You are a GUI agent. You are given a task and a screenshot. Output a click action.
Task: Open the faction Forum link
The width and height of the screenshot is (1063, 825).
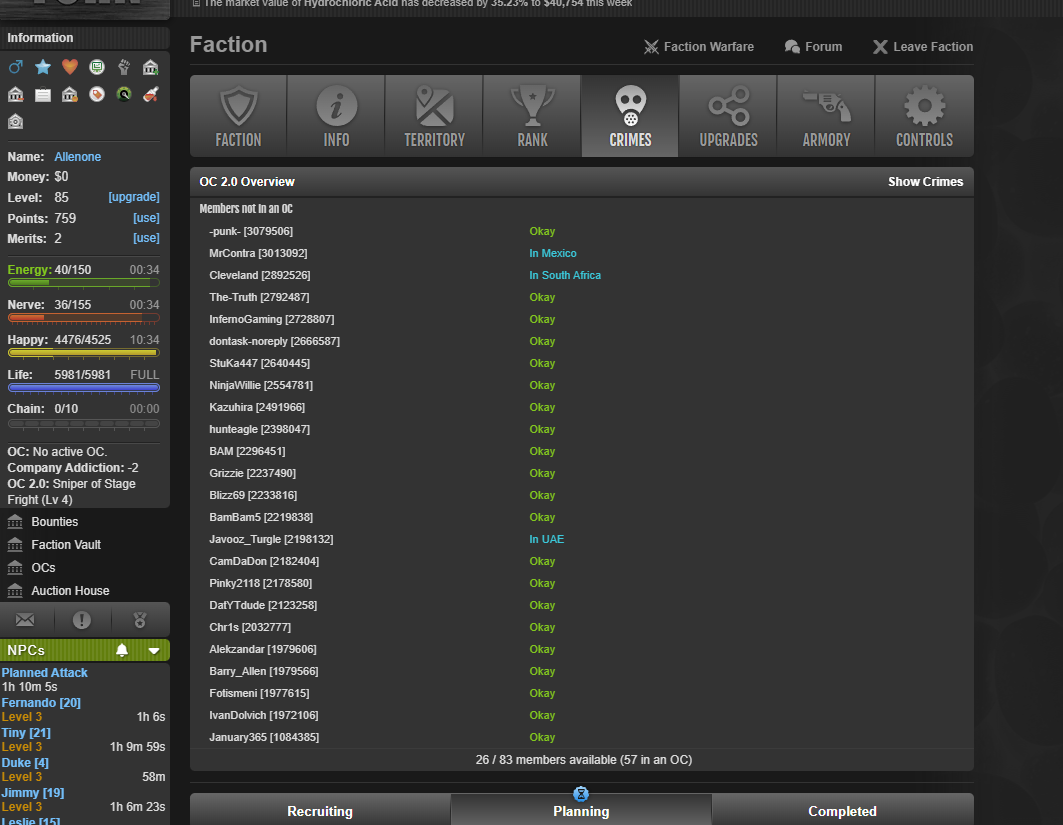click(x=814, y=47)
